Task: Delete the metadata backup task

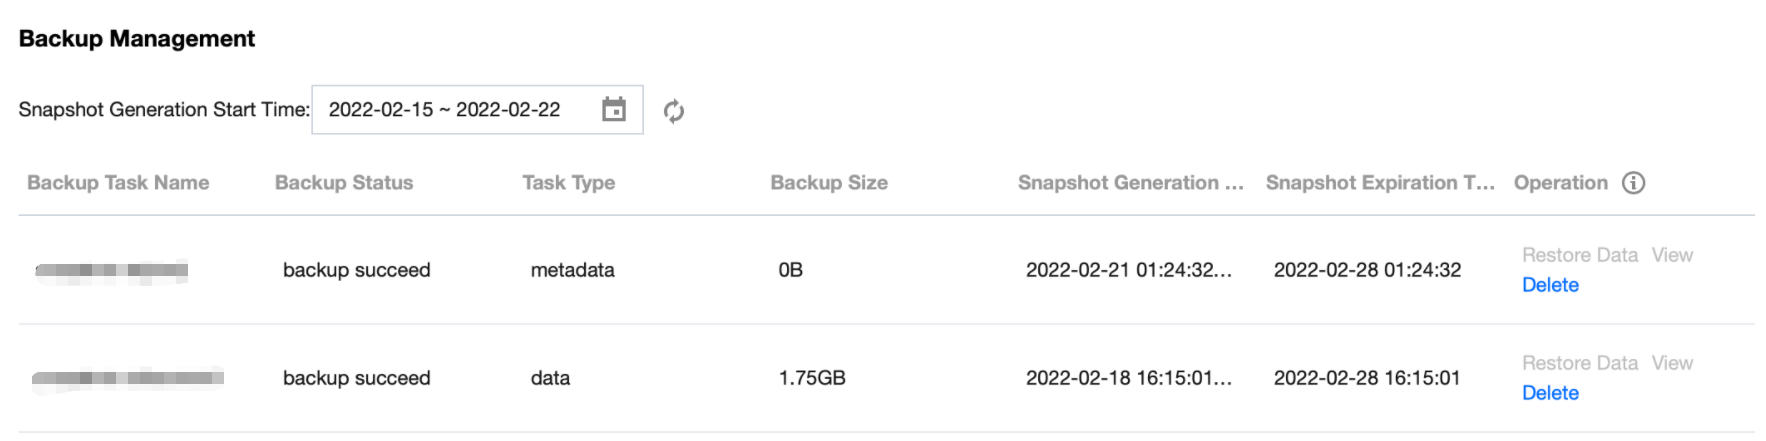Action: [1550, 285]
